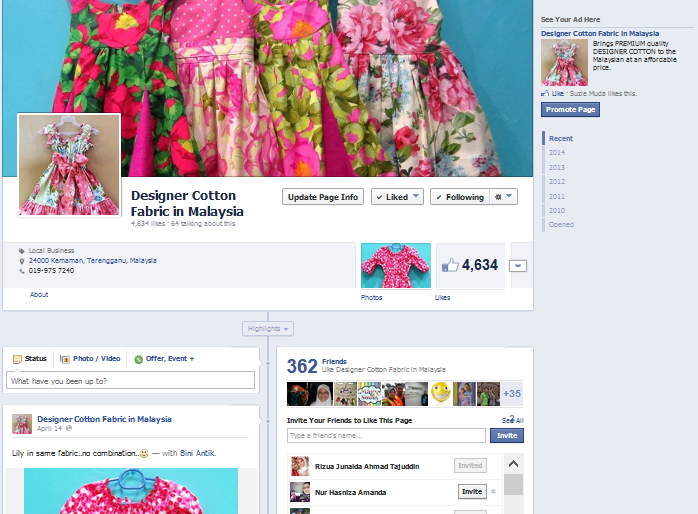Screen dimensions: 698x514
Task: Click the invite list scroll-up arrow
Action: coord(513,464)
